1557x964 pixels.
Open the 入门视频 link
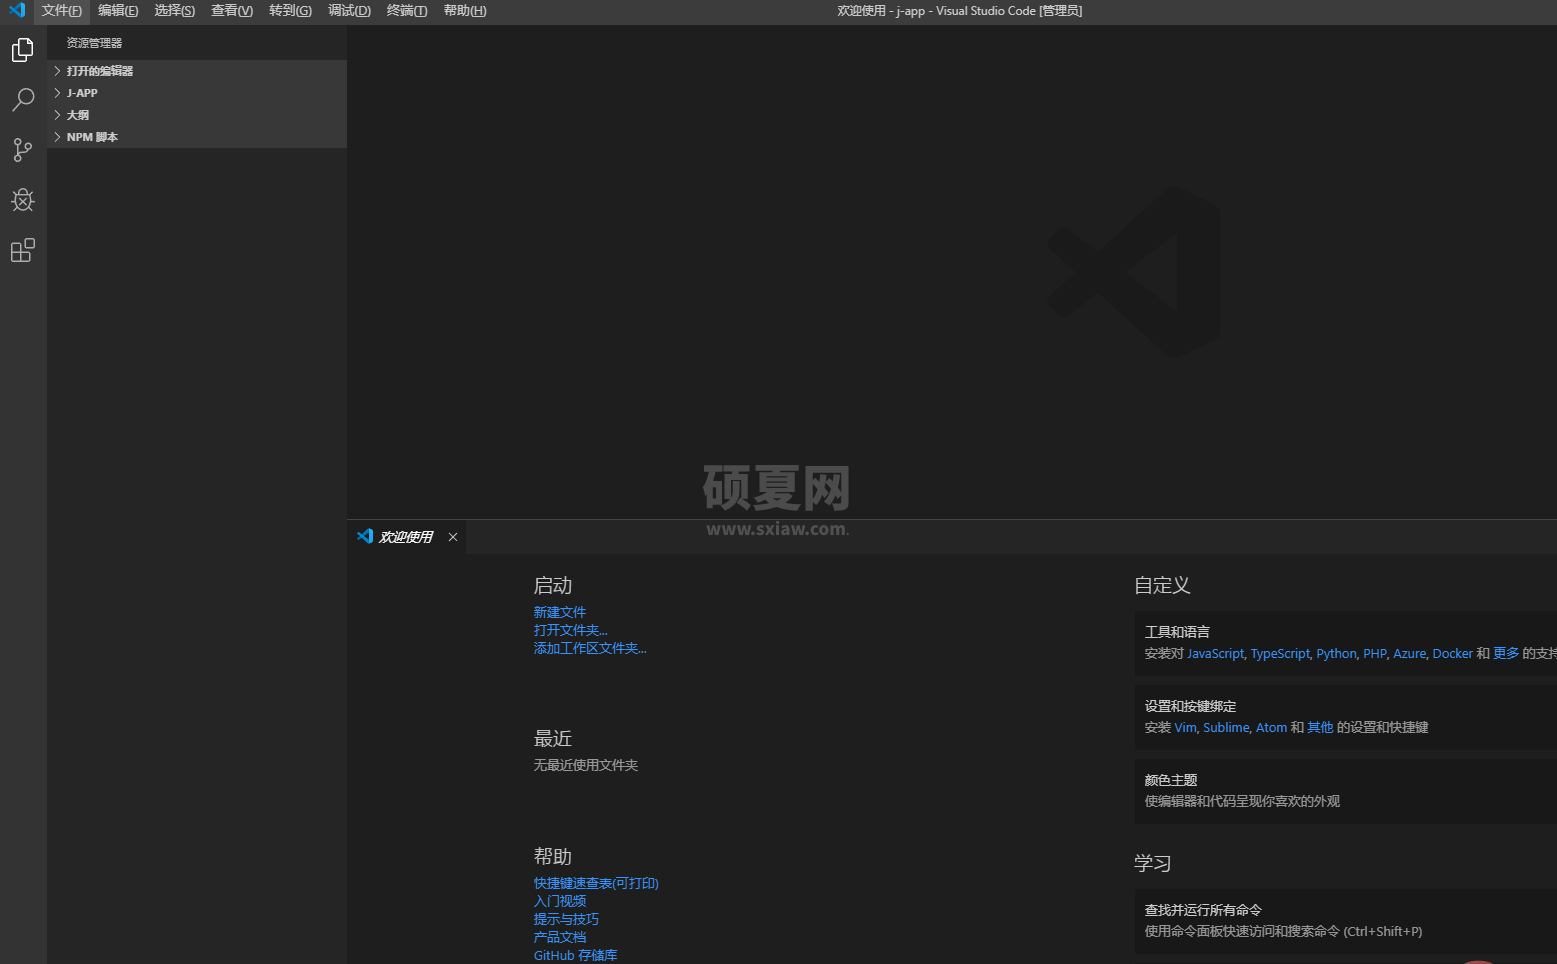pos(560,901)
